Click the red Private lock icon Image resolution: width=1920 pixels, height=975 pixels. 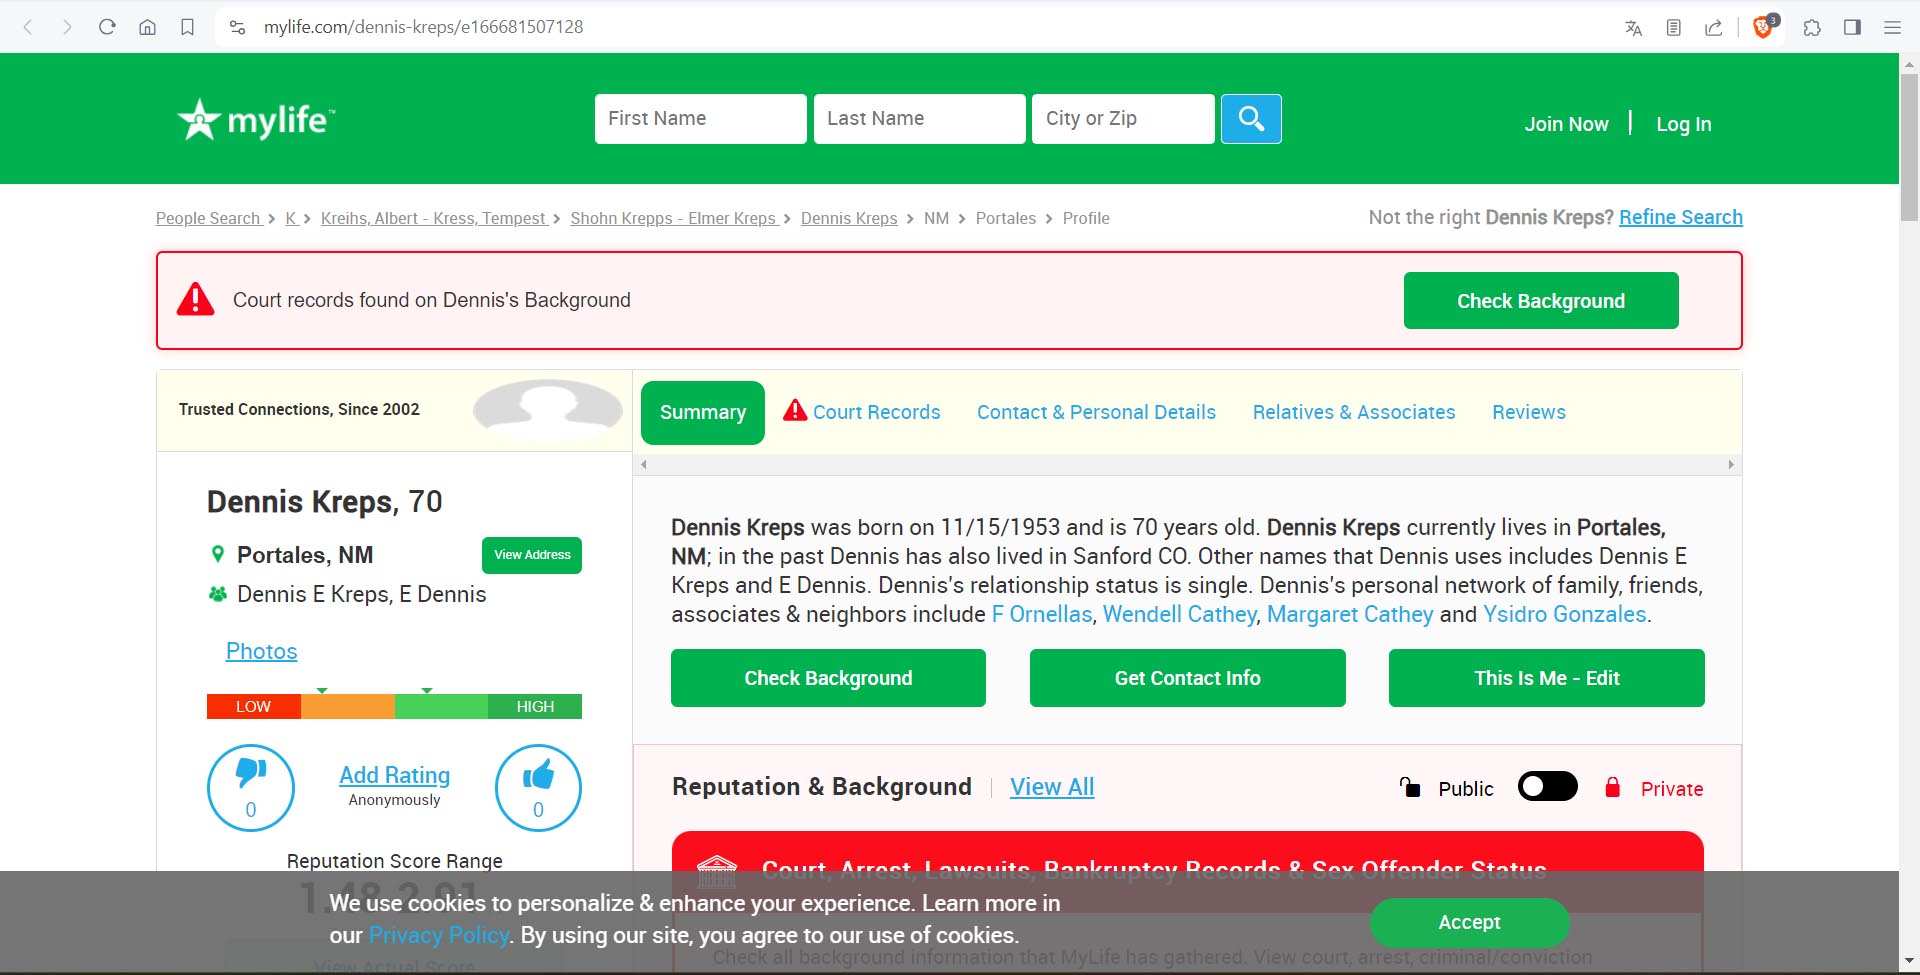point(1612,787)
